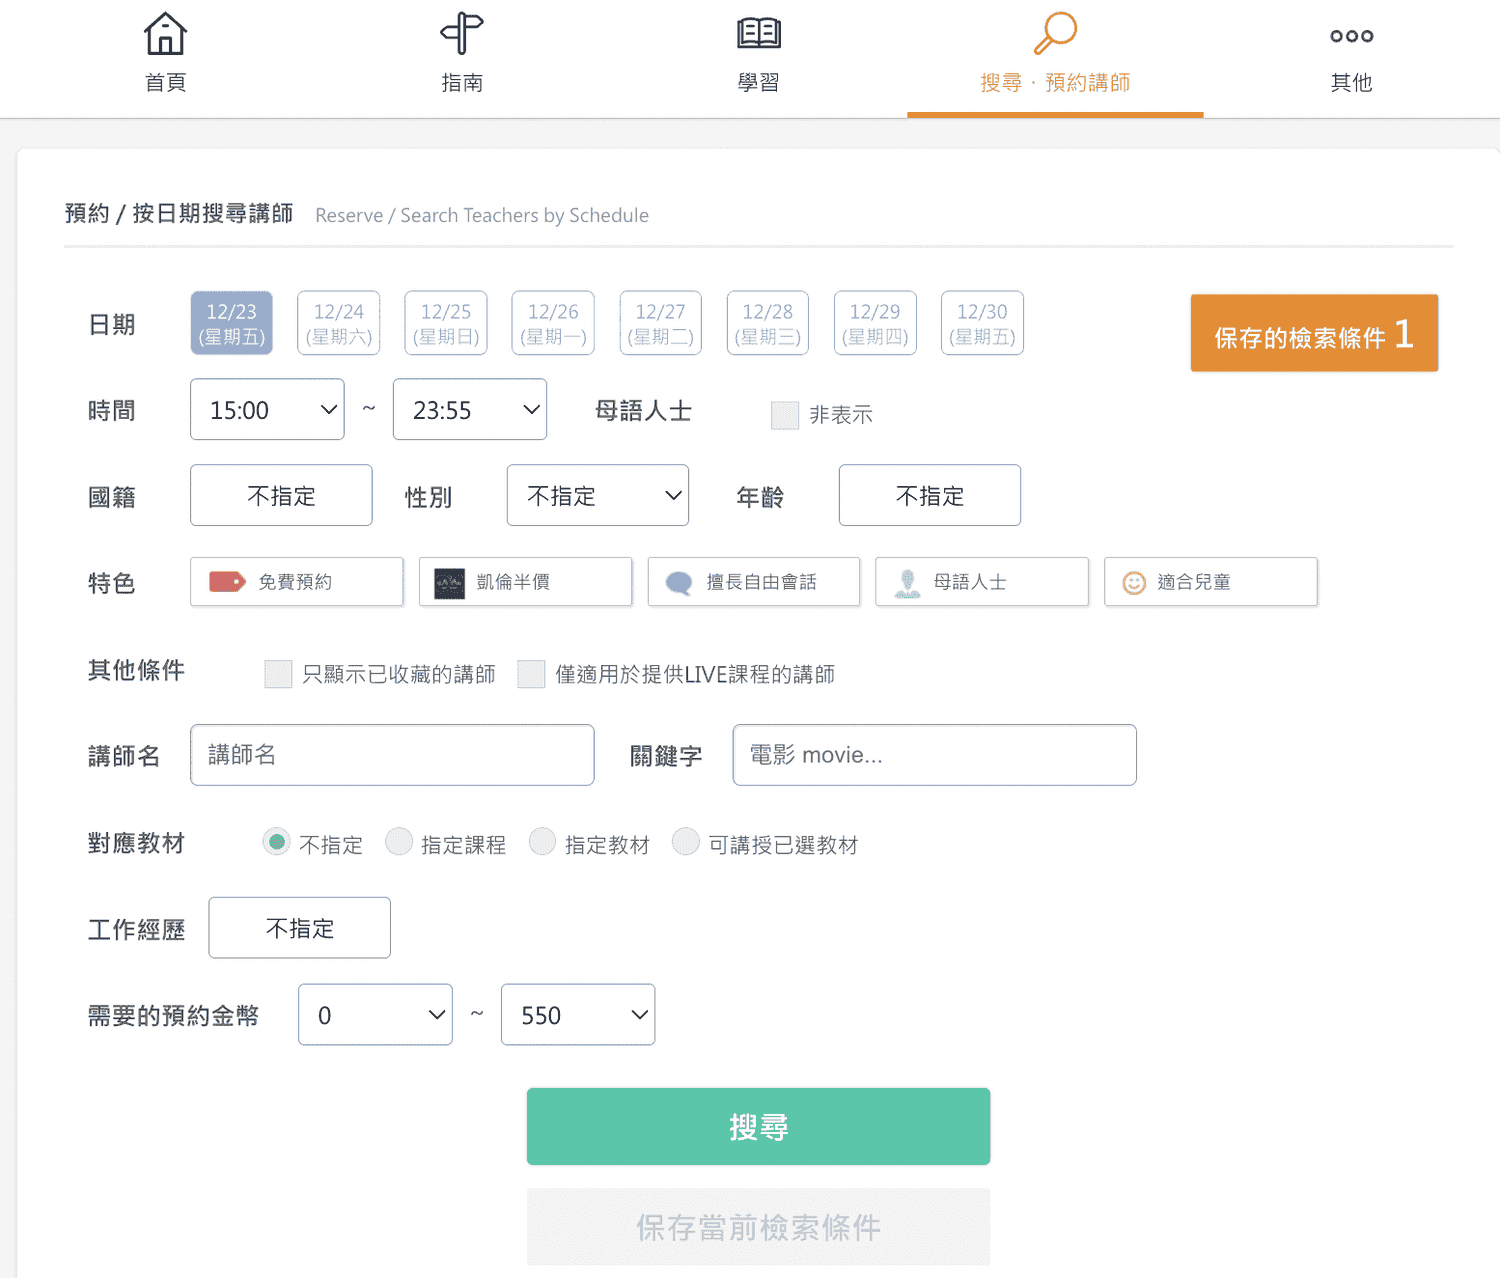Check 僅適用於提供LIVE課程的講師
Viewport: 1500px width, 1278px height.
531,674
